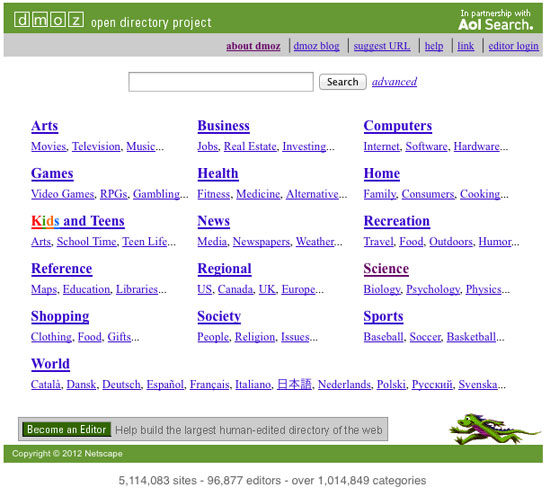550x496 pixels.
Task: Open the Physics subcategory
Action: pos(483,290)
